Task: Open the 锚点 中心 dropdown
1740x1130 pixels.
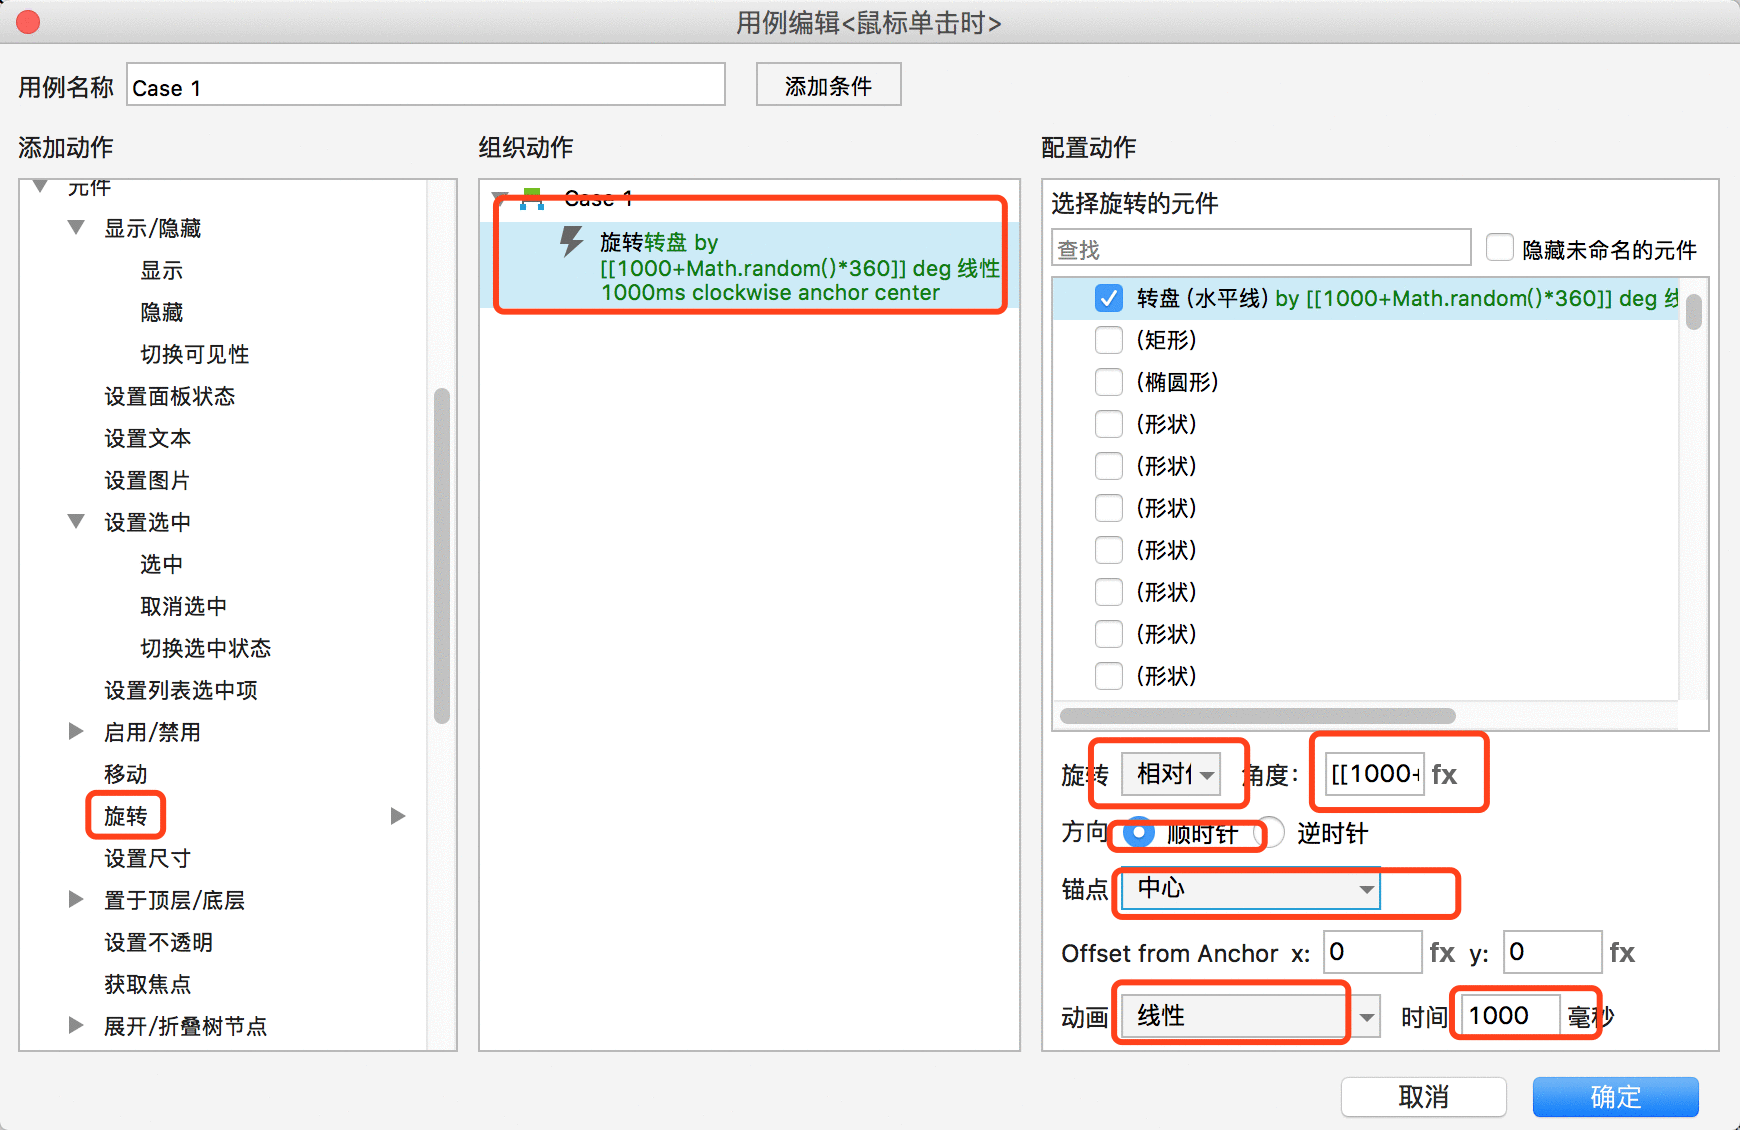Action: [1251, 888]
